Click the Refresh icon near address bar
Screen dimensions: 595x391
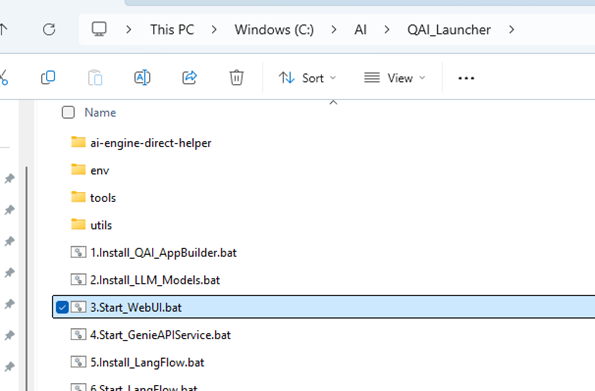pyautogui.click(x=49, y=29)
